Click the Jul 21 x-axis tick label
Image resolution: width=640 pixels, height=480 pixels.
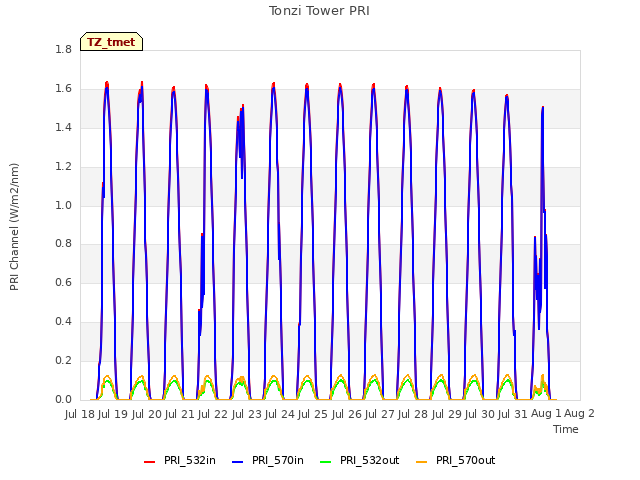click(x=180, y=414)
